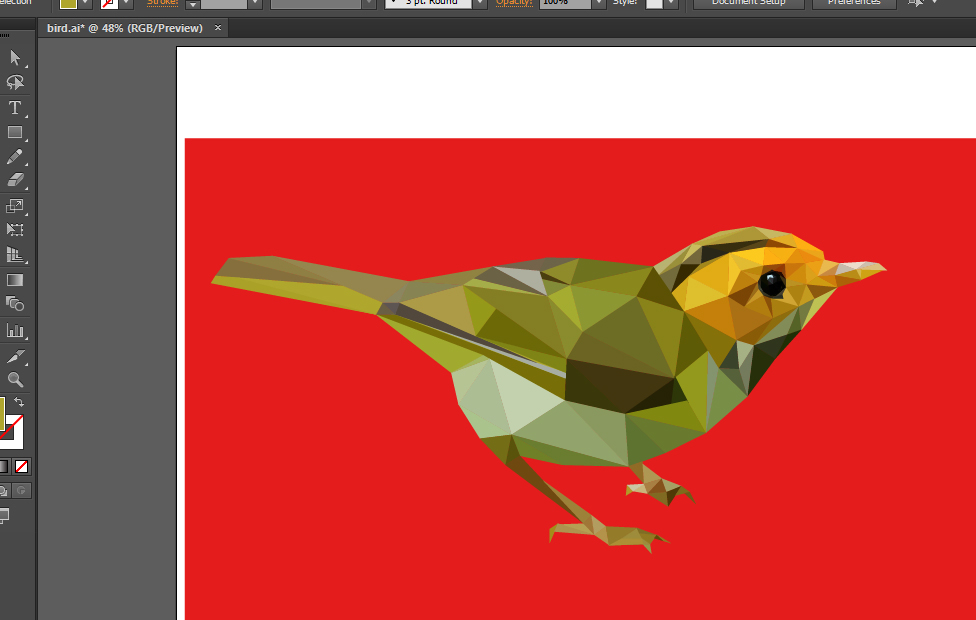This screenshot has width=976, height=620.
Task: Select the Pencil tool
Action: click(x=15, y=157)
